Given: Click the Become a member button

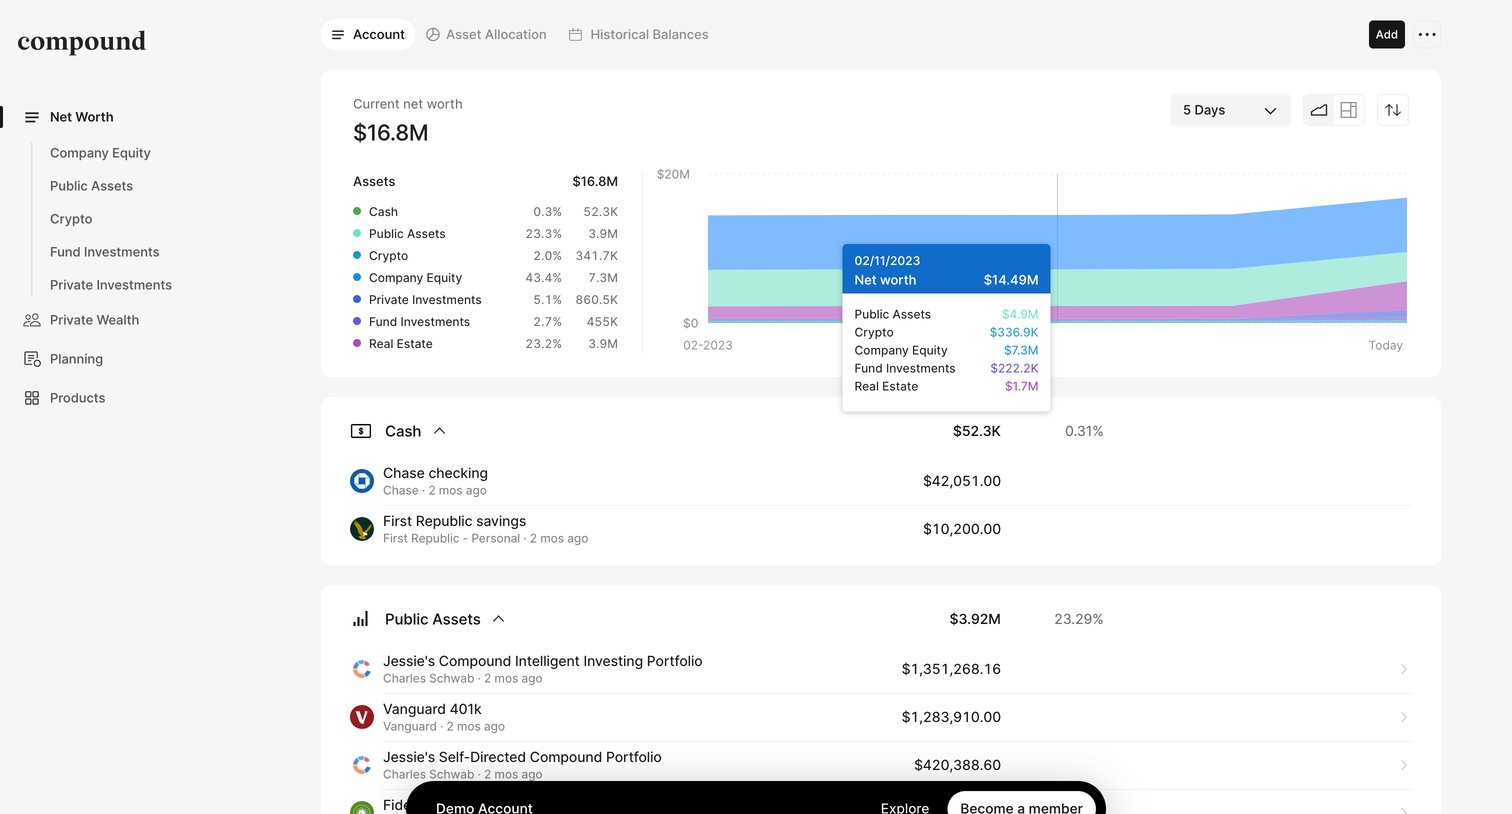Looking at the screenshot, I should click(x=1021, y=806).
